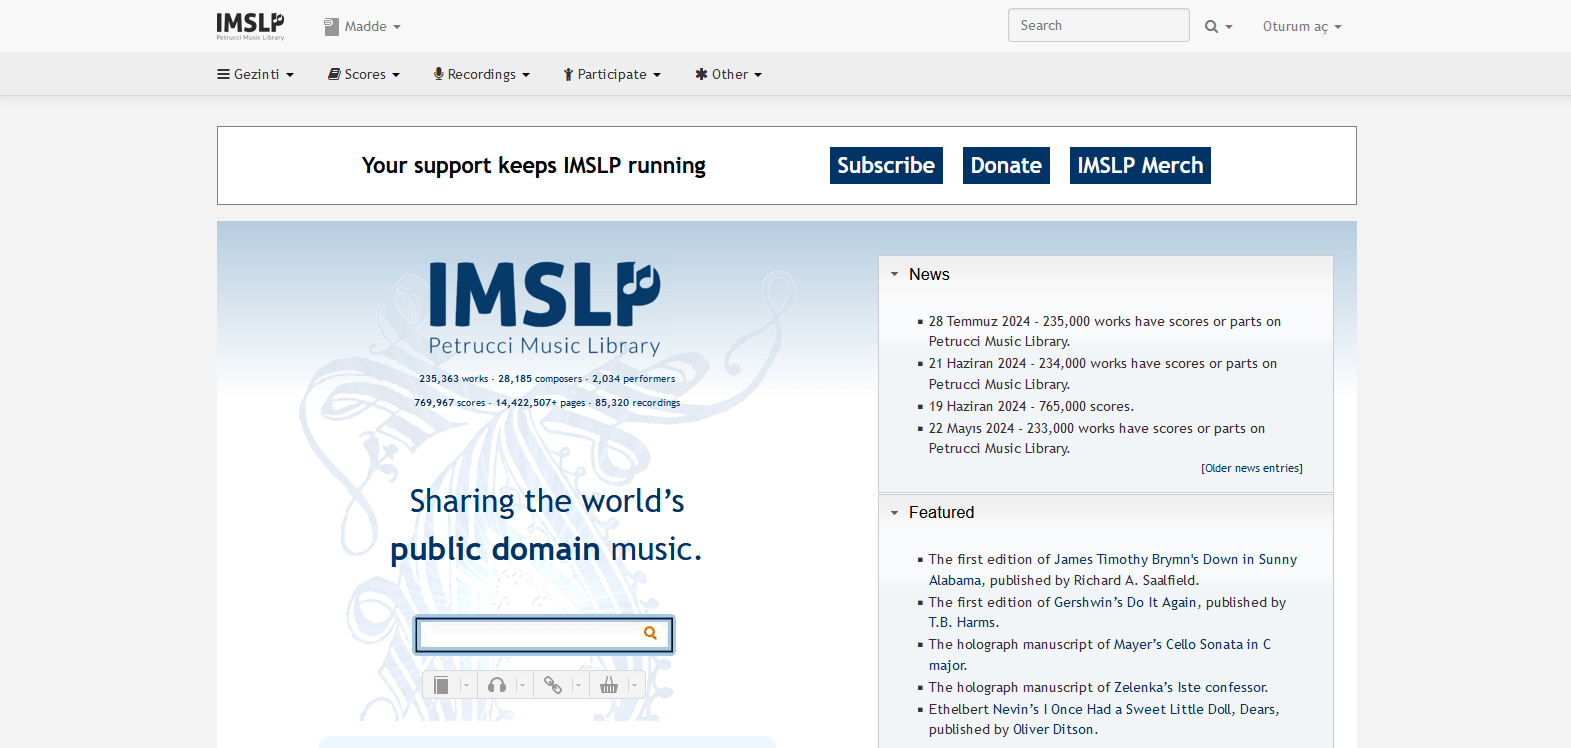Open the Oturum aç login menu
This screenshot has height=748, width=1571.
point(1302,27)
